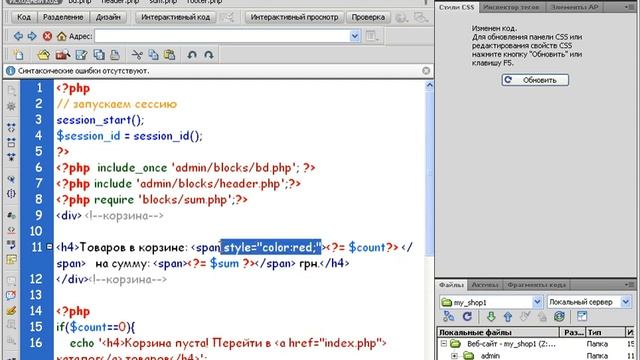Browse in Bridge icon
Screen dimensions: 640x360
(63, 55)
